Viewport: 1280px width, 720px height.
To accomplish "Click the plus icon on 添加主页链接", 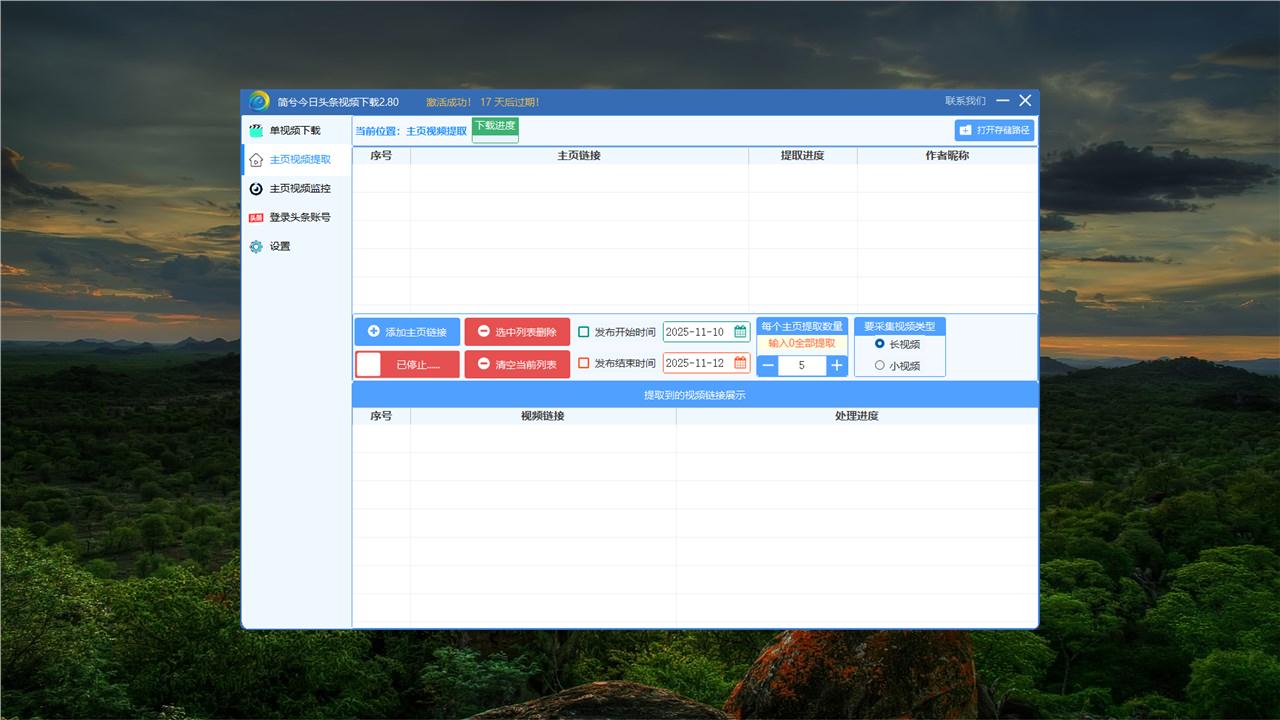I will (374, 332).
